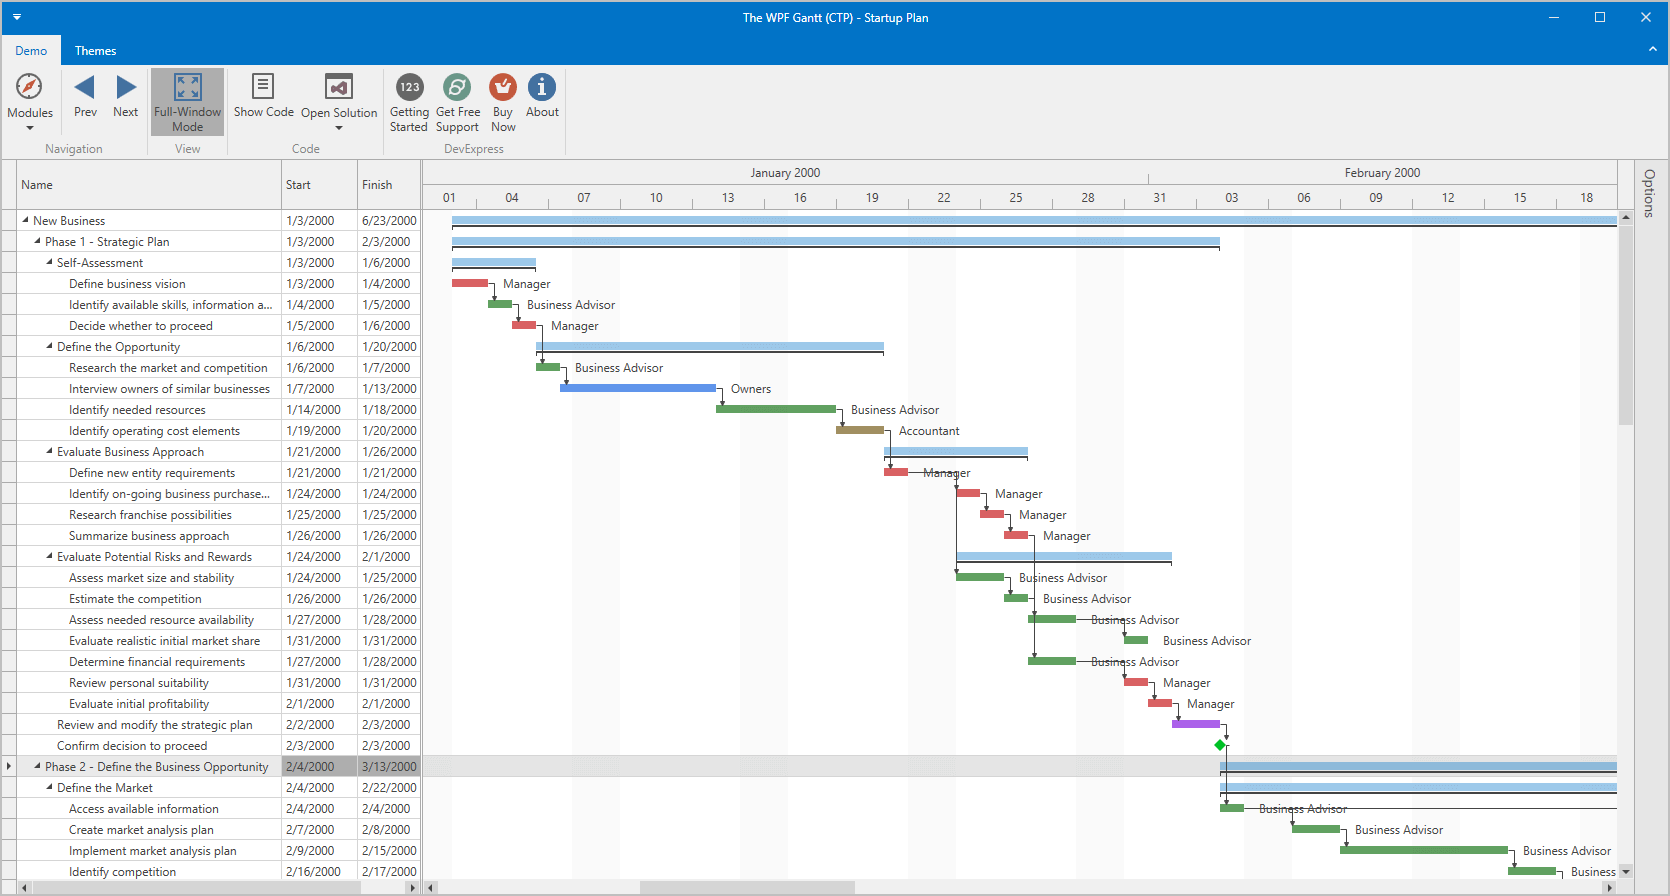Collapse the New Business tree node
This screenshot has width=1670, height=896.
(x=26, y=220)
